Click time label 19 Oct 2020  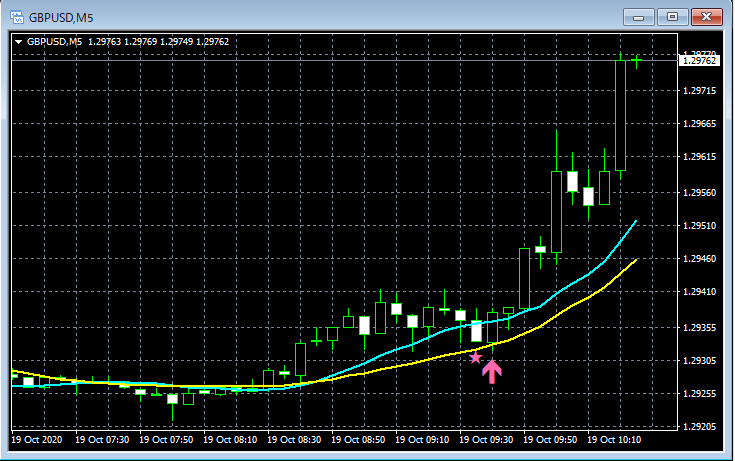point(37,440)
